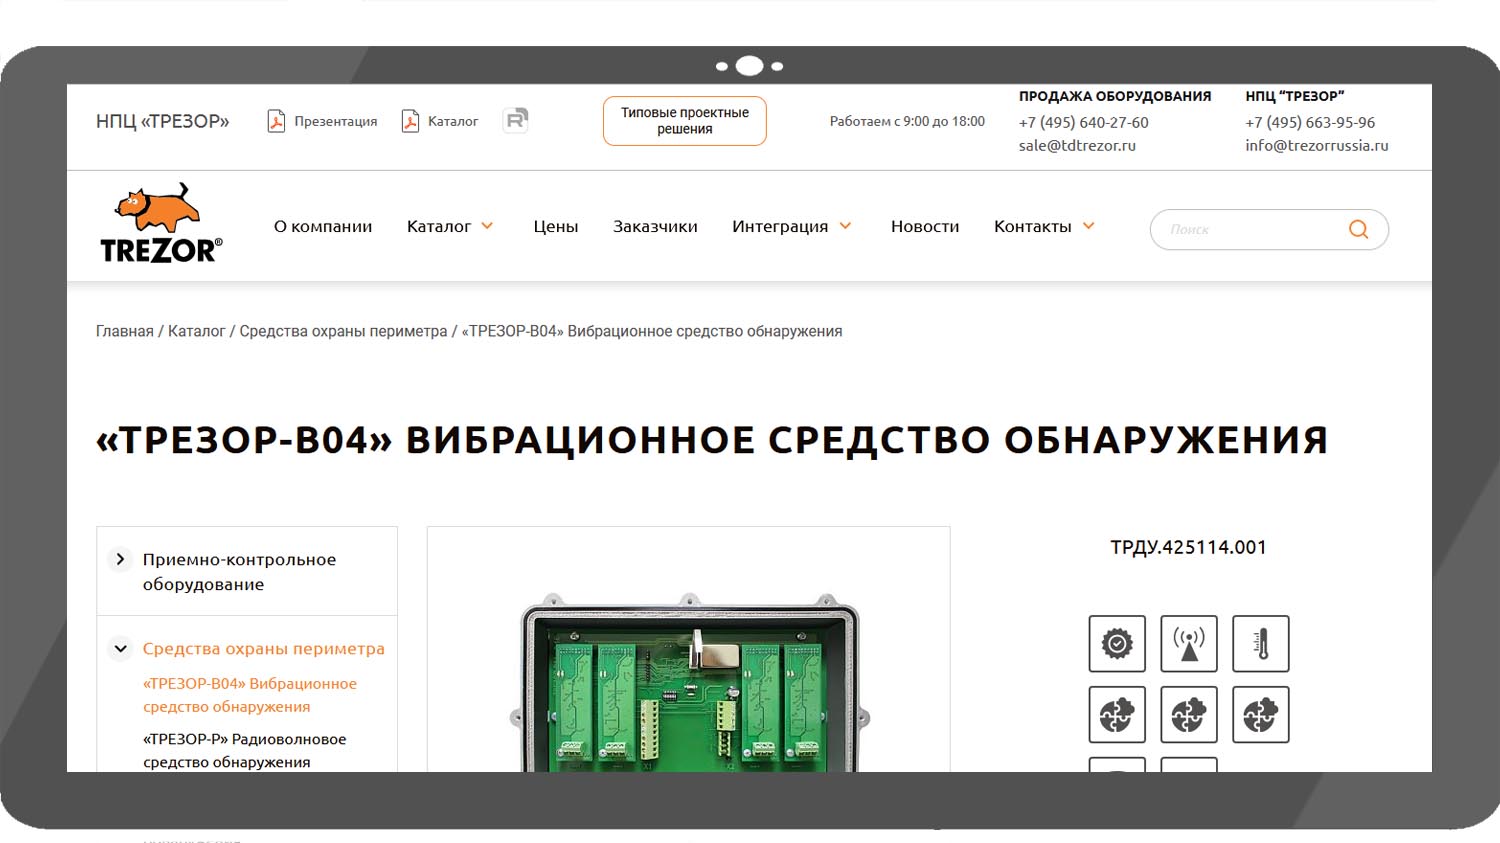
Task: Expand the Интеграция dropdown chevron
Action: click(845, 226)
